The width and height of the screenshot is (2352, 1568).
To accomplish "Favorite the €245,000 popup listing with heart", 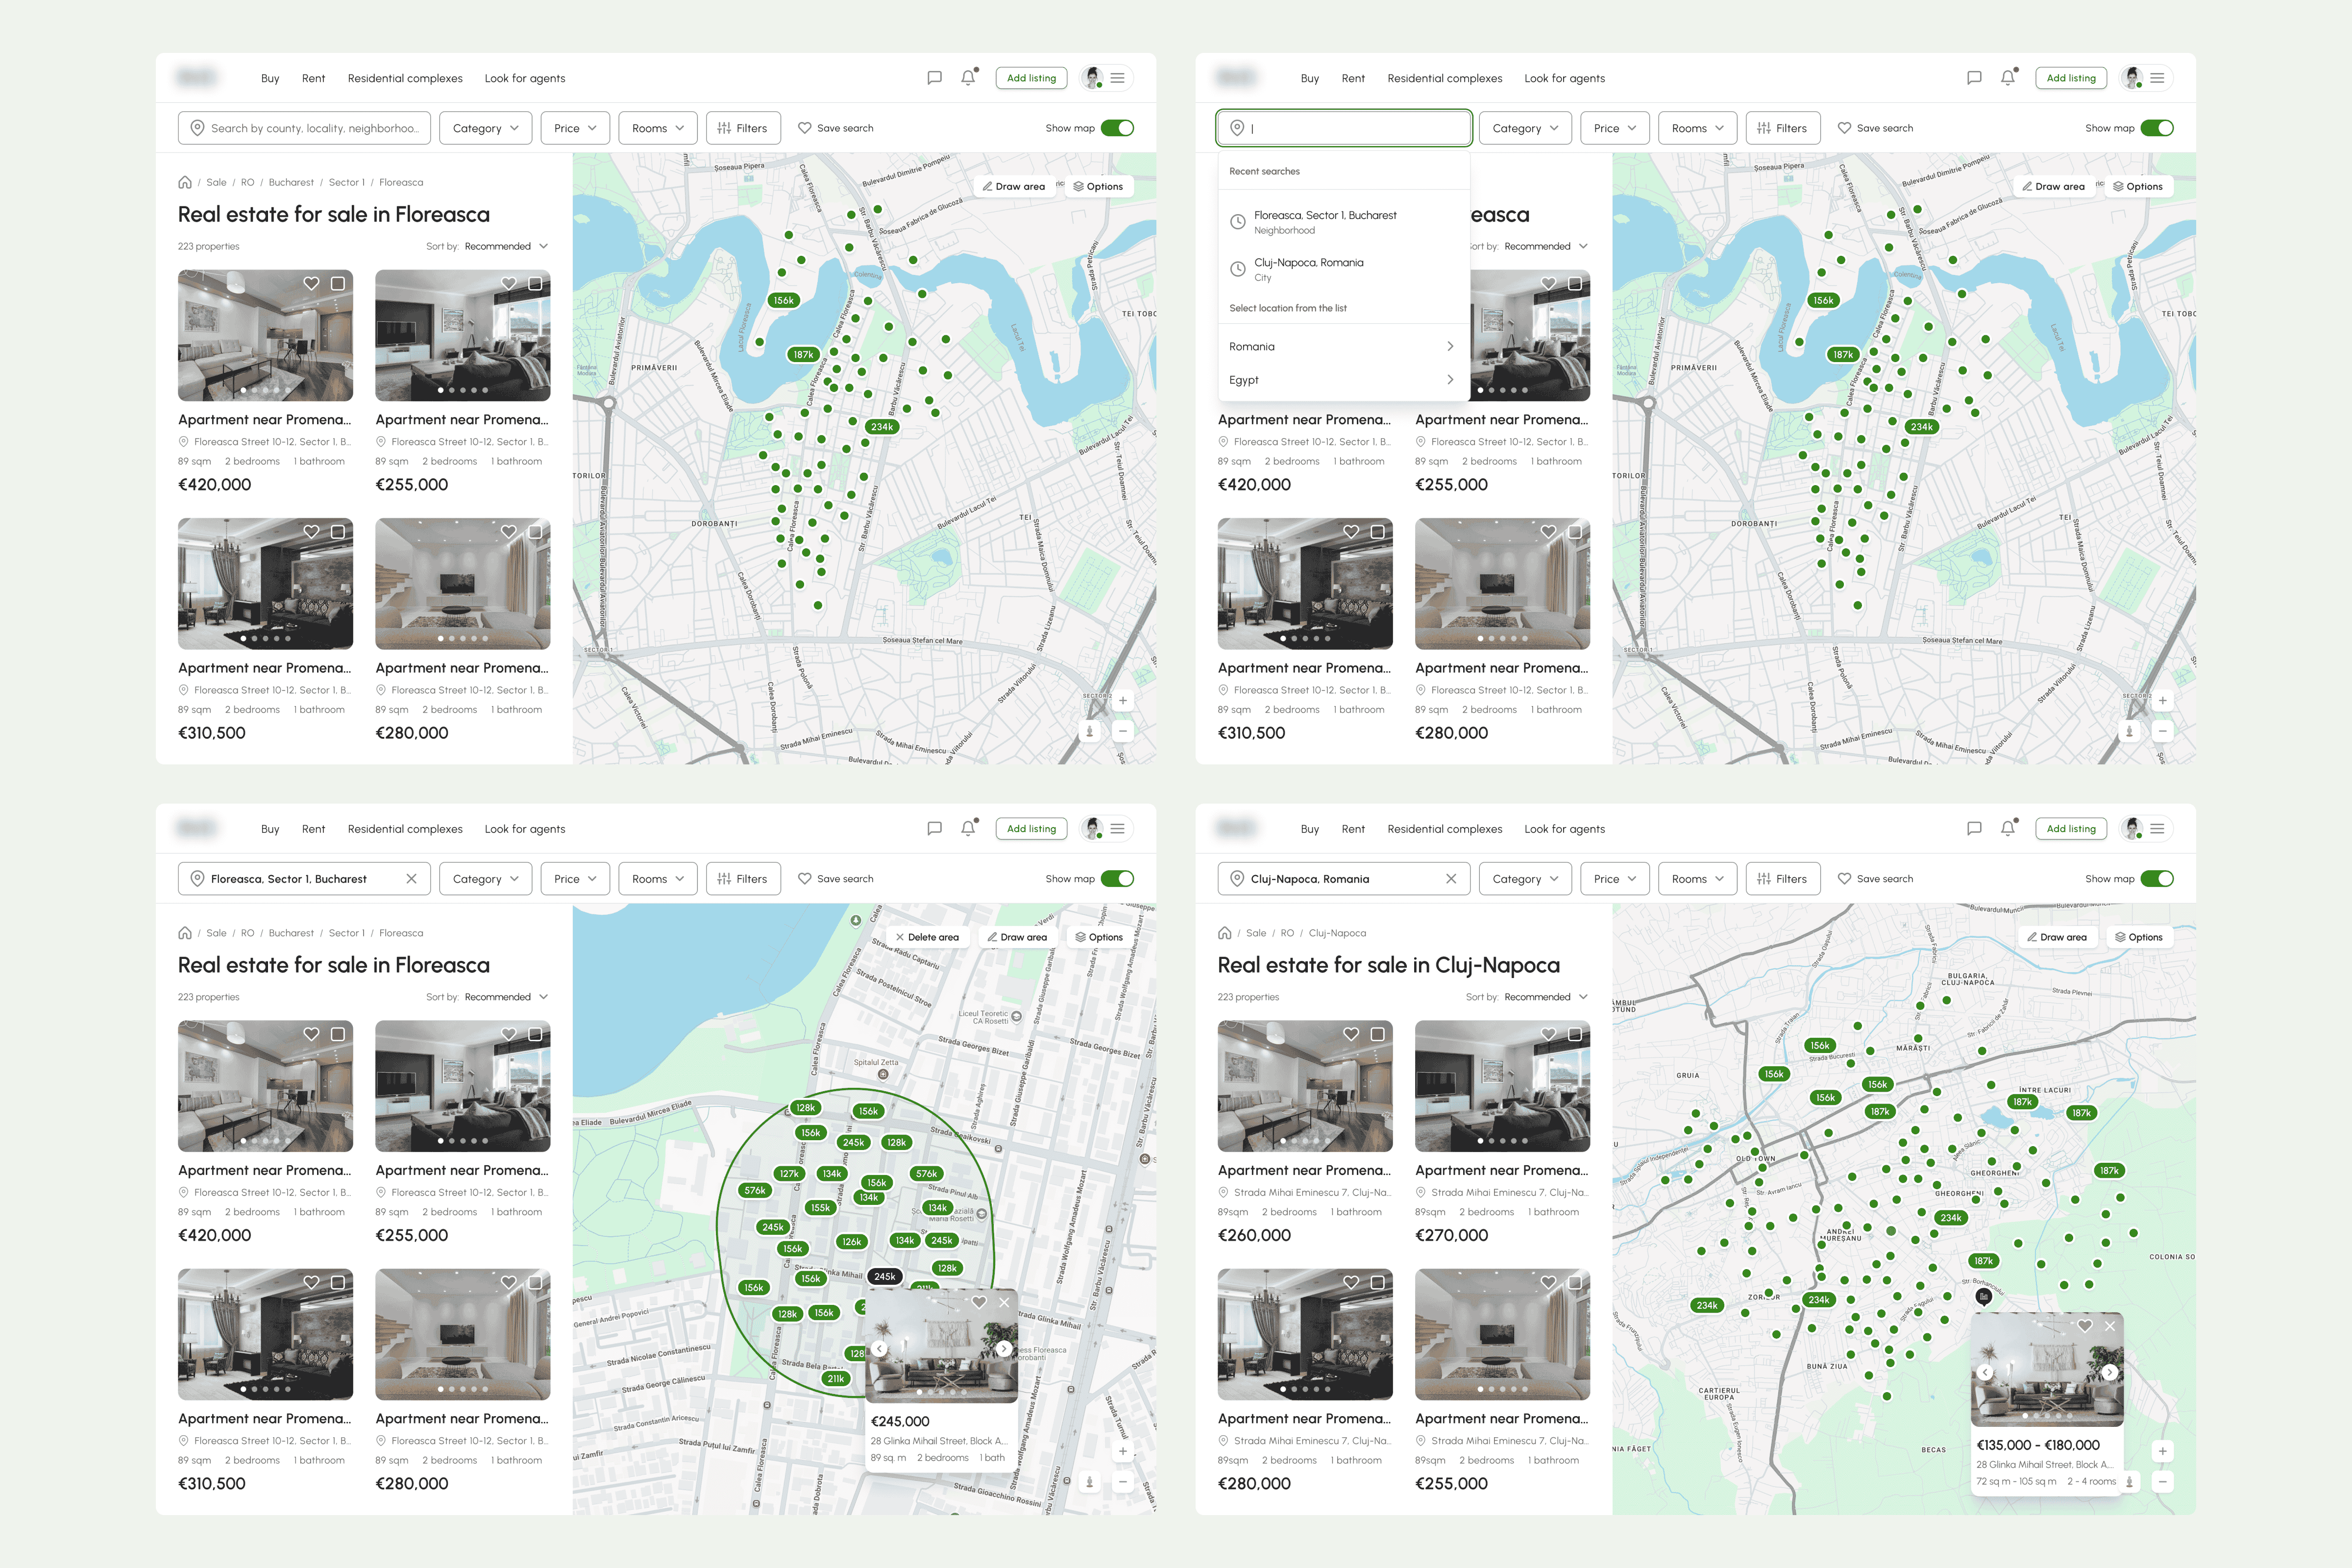I will [979, 1302].
